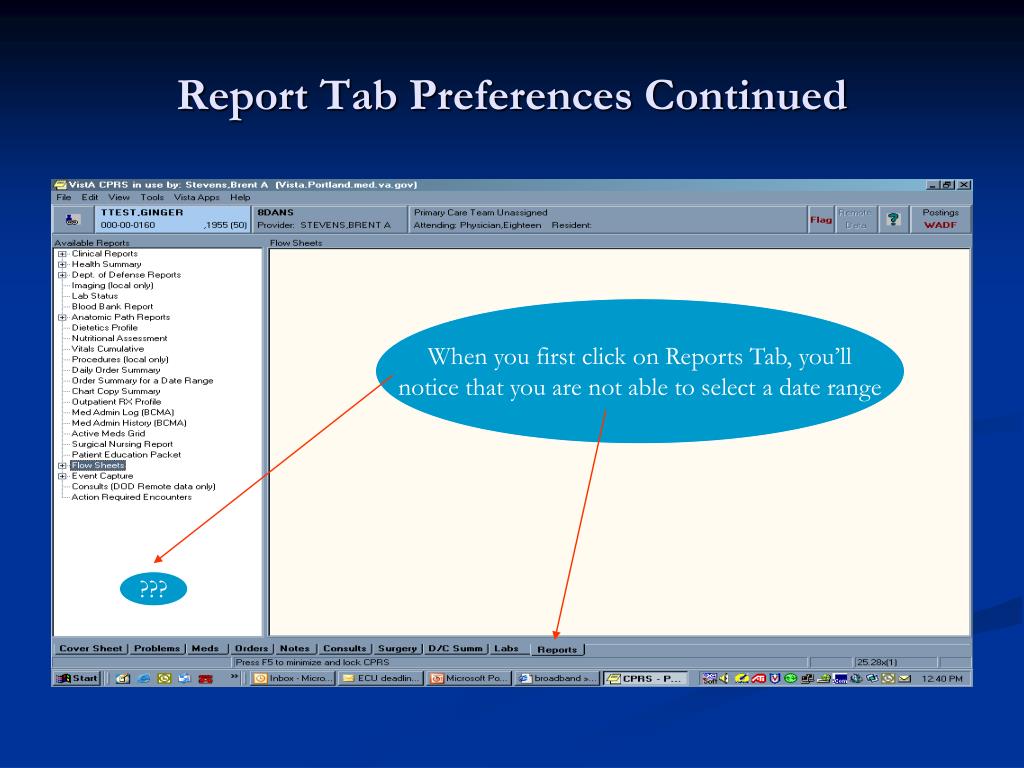Screen dimensions: 1024x768
Task: Switch to the Orders tab
Action: pos(251,648)
